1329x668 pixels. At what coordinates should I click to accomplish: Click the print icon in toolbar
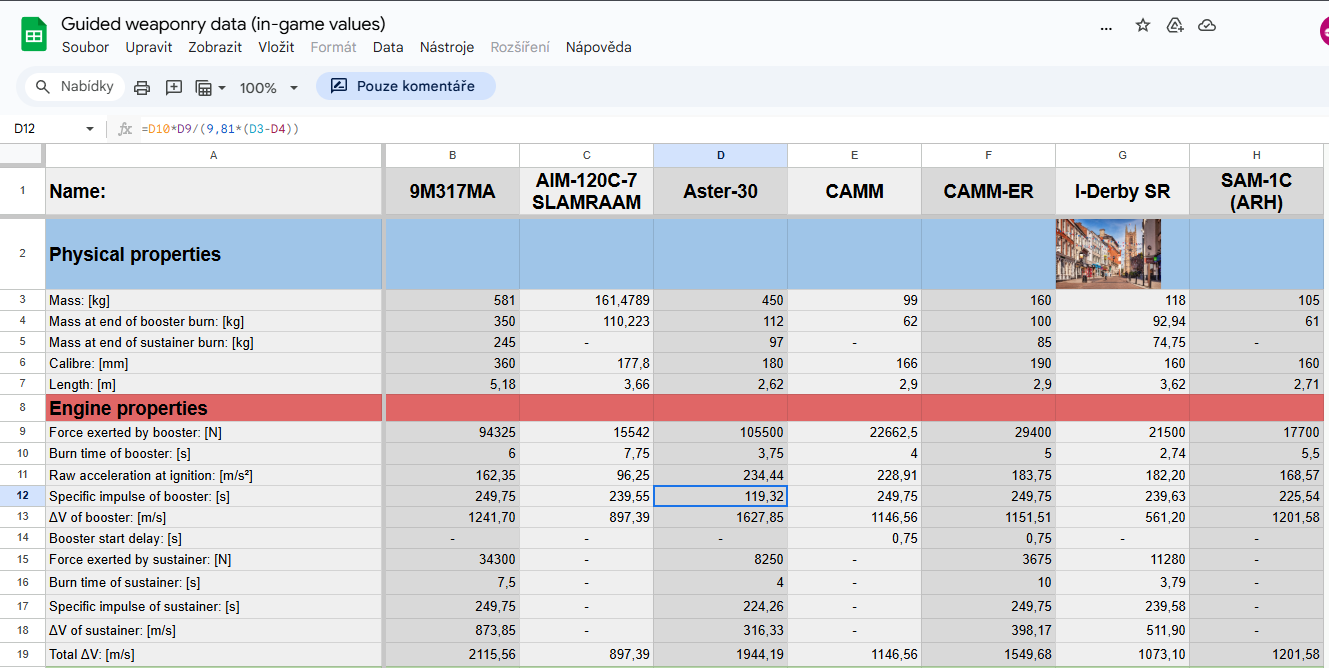click(x=142, y=88)
